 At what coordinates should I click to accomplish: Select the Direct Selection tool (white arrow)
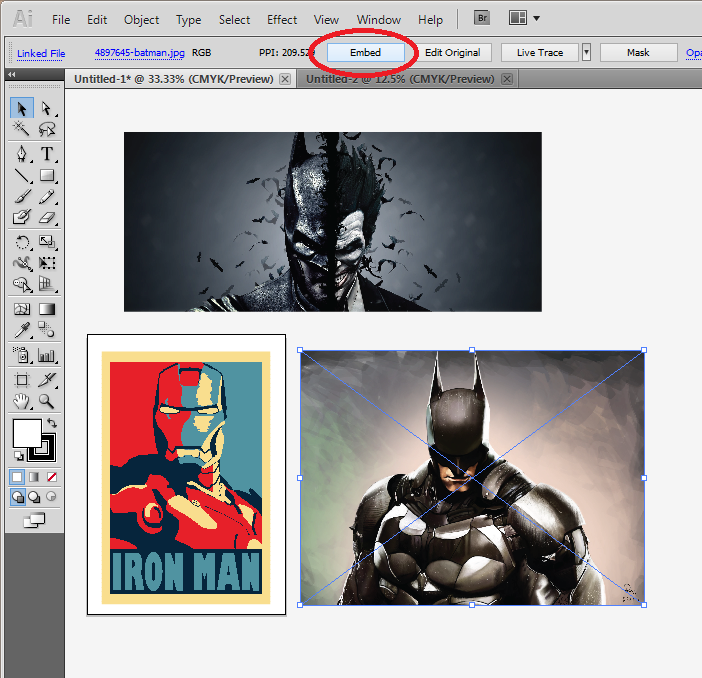(x=47, y=108)
